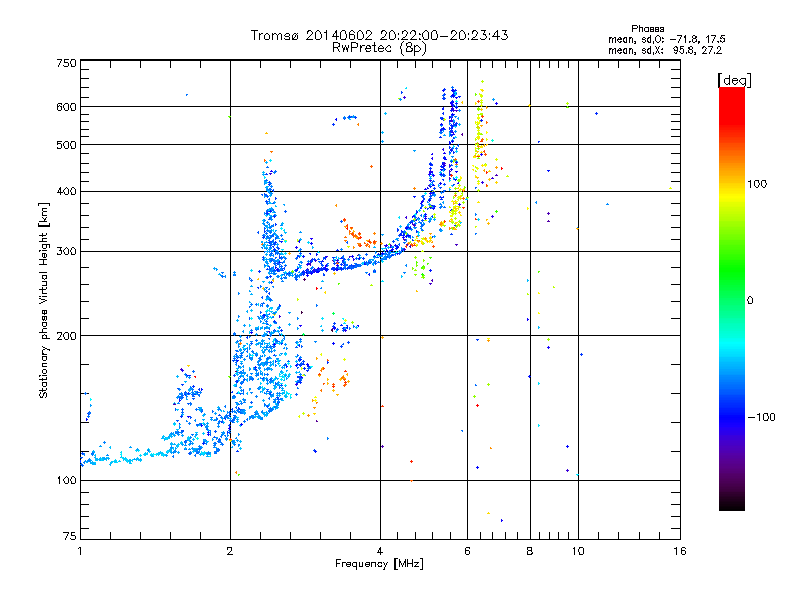Click the x-axis tick label '16'
This screenshot has width=800, height=600.
[x=680, y=551]
